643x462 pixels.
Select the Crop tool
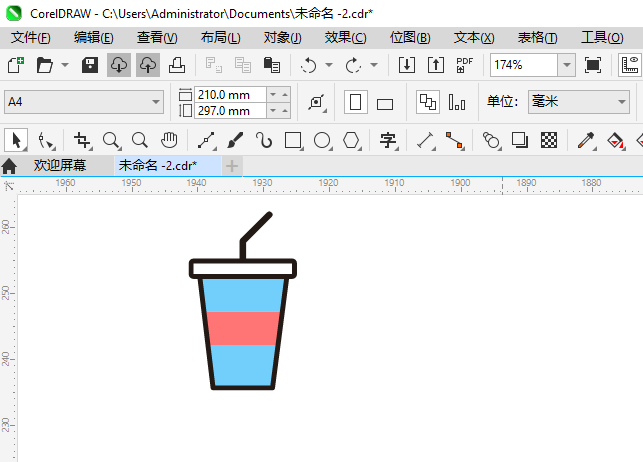[82, 140]
